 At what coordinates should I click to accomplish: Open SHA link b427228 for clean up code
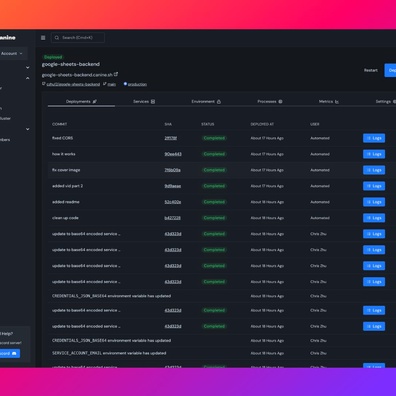(x=172, y=218)
